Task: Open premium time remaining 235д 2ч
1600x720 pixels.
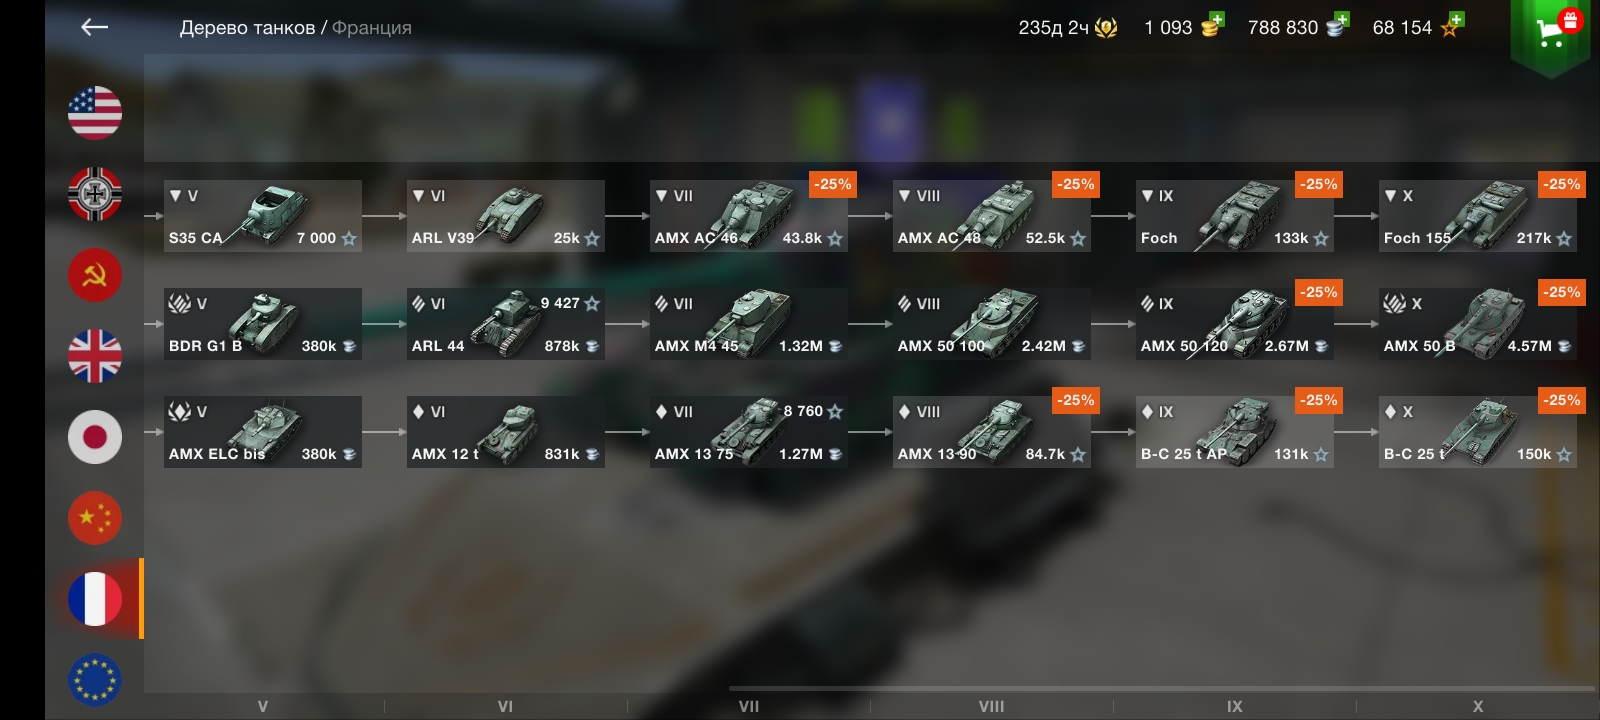Action: (1067, 28)
